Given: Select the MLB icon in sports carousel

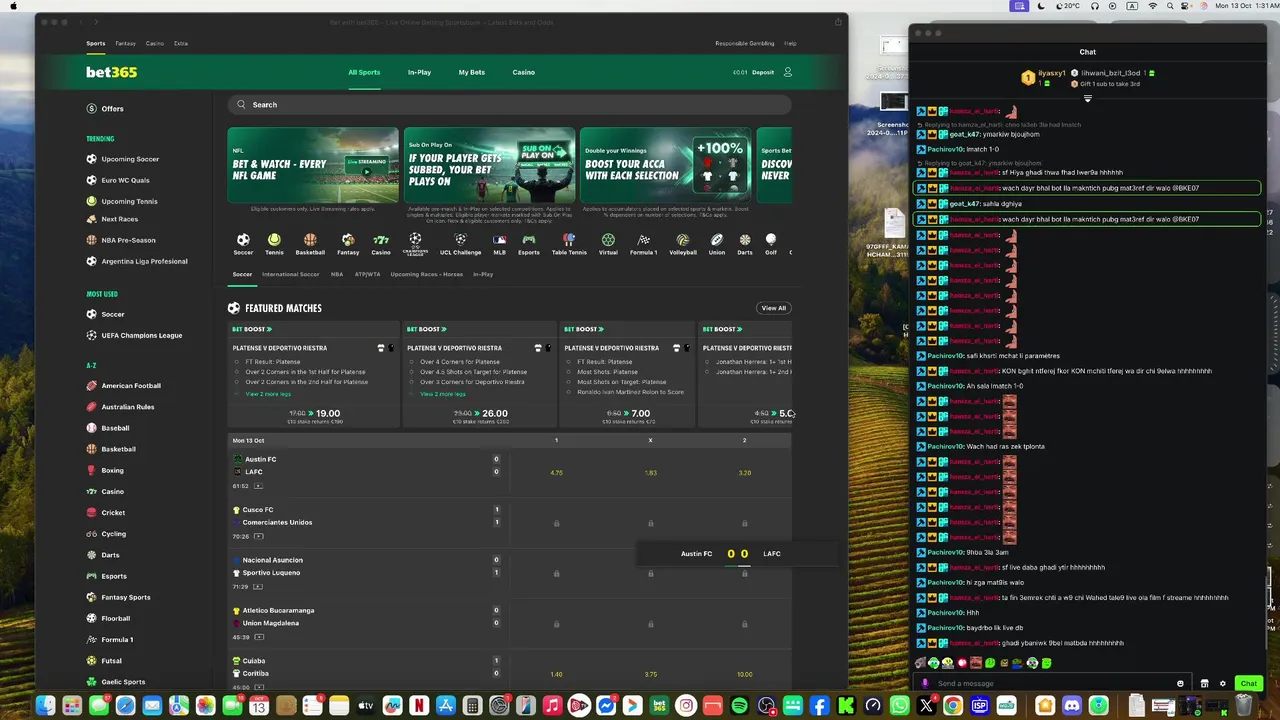Looking at the screenshot, I should (x=499, y=240).
